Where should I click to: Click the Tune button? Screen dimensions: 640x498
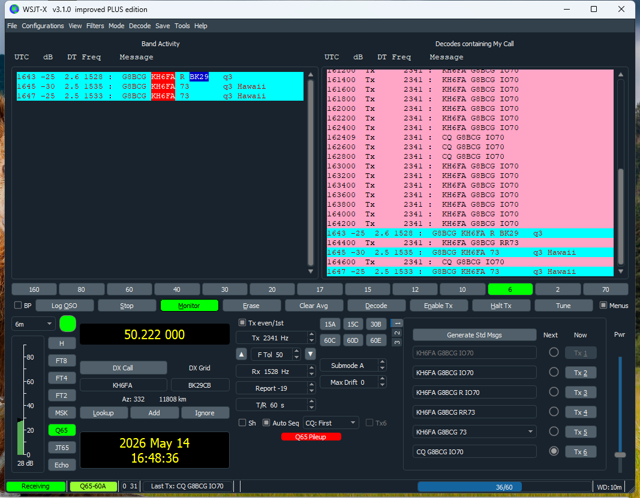[563, 305]
